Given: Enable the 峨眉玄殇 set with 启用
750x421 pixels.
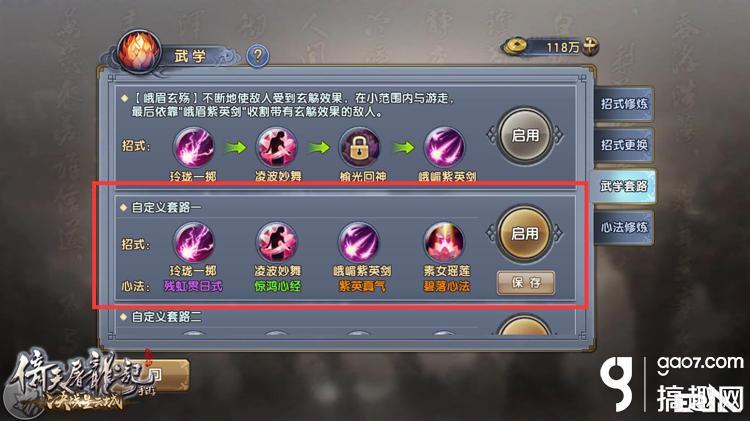Looking at the screenshot, I should (x=525, y=135).
